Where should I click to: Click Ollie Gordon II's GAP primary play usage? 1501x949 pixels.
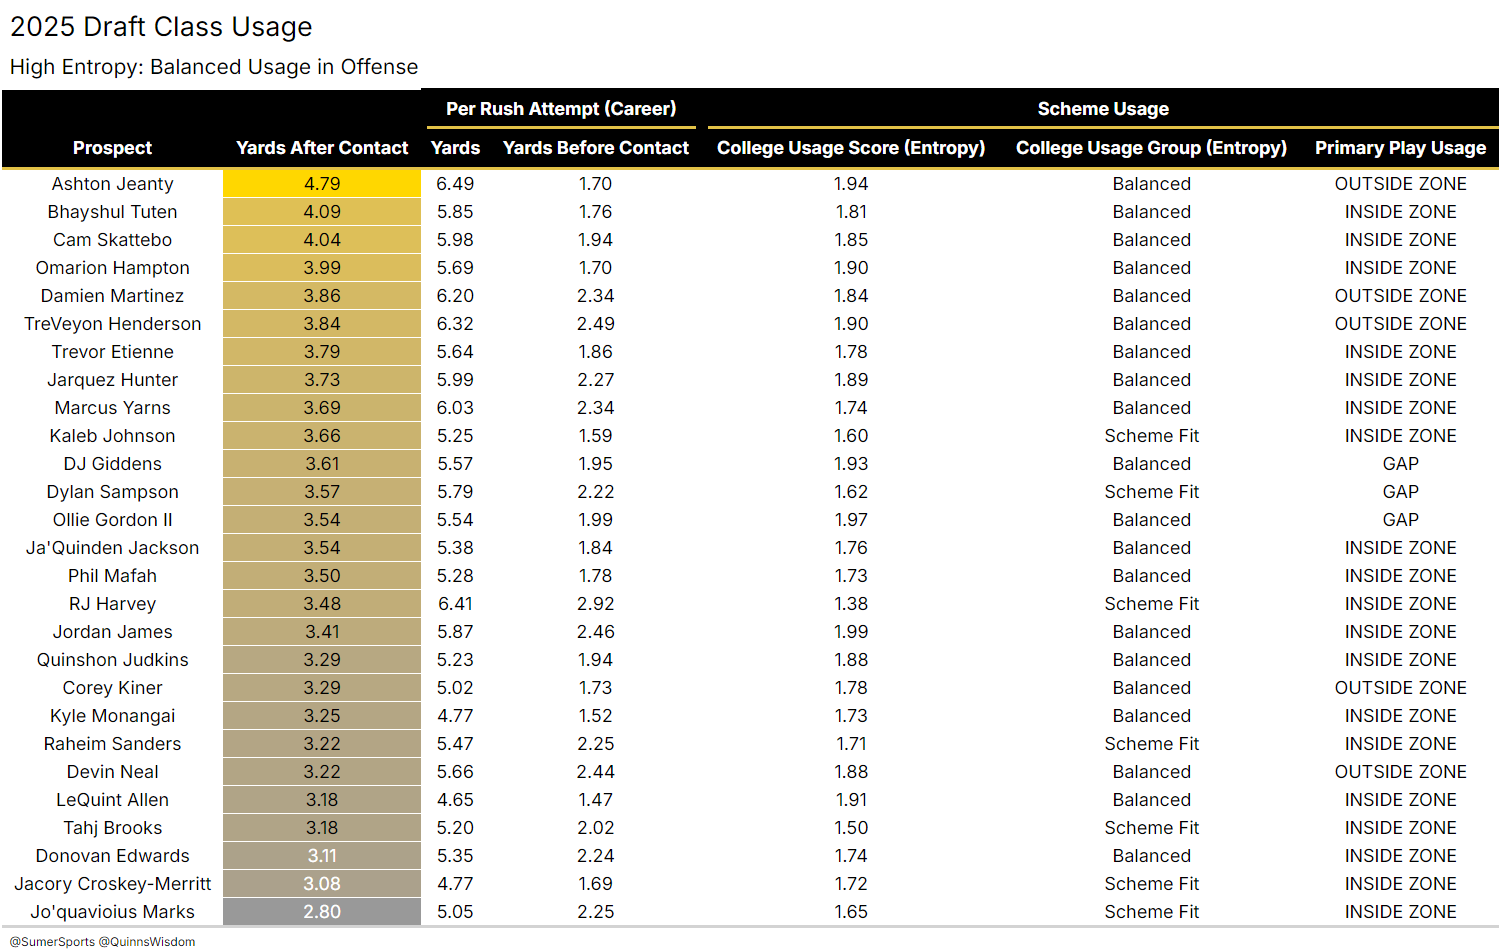point(1400,520)
